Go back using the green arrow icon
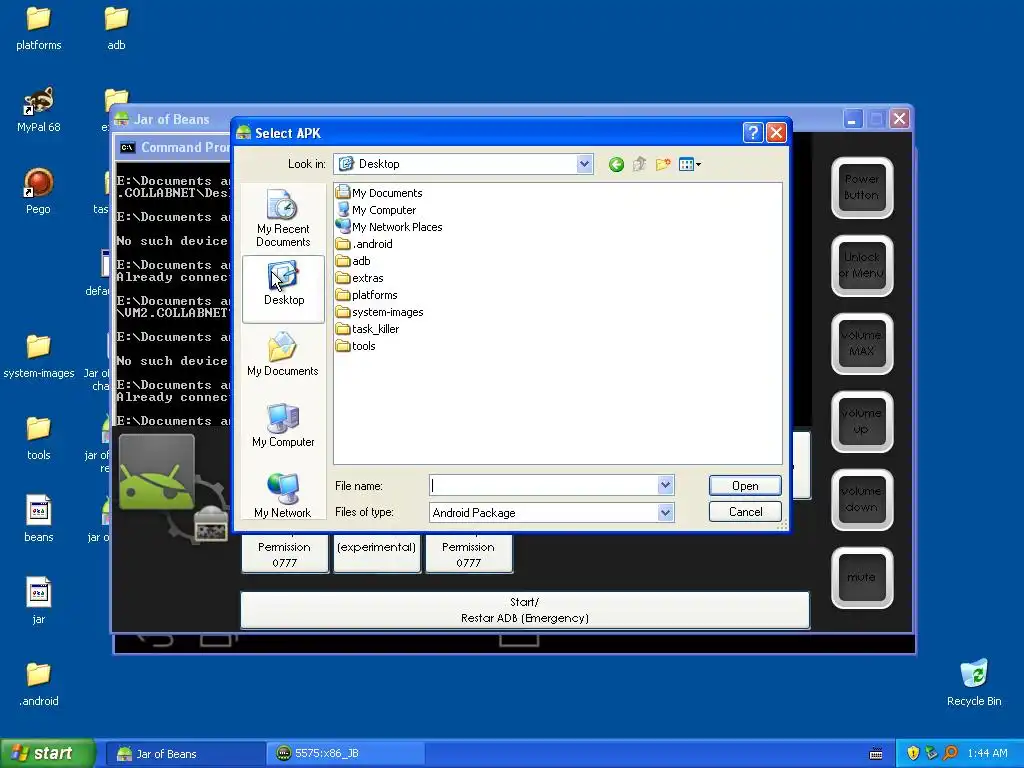The width and height of the screenshot is (1024, 768). pyautogui.click(x=616, y=165)
